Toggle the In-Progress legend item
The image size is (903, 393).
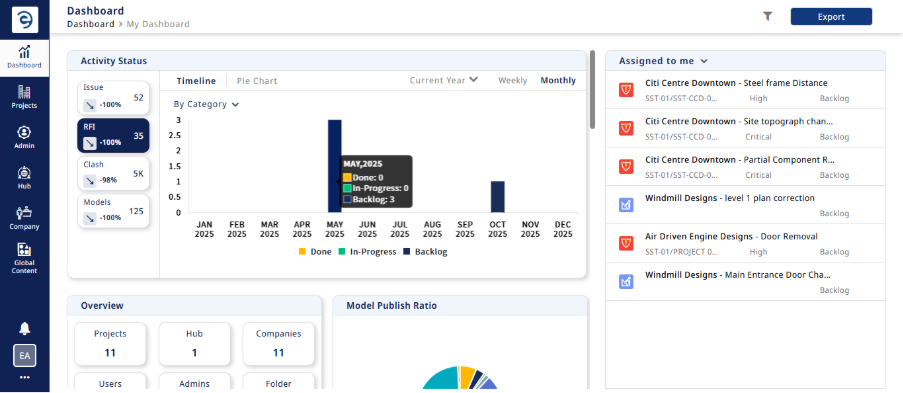[368, 252]
